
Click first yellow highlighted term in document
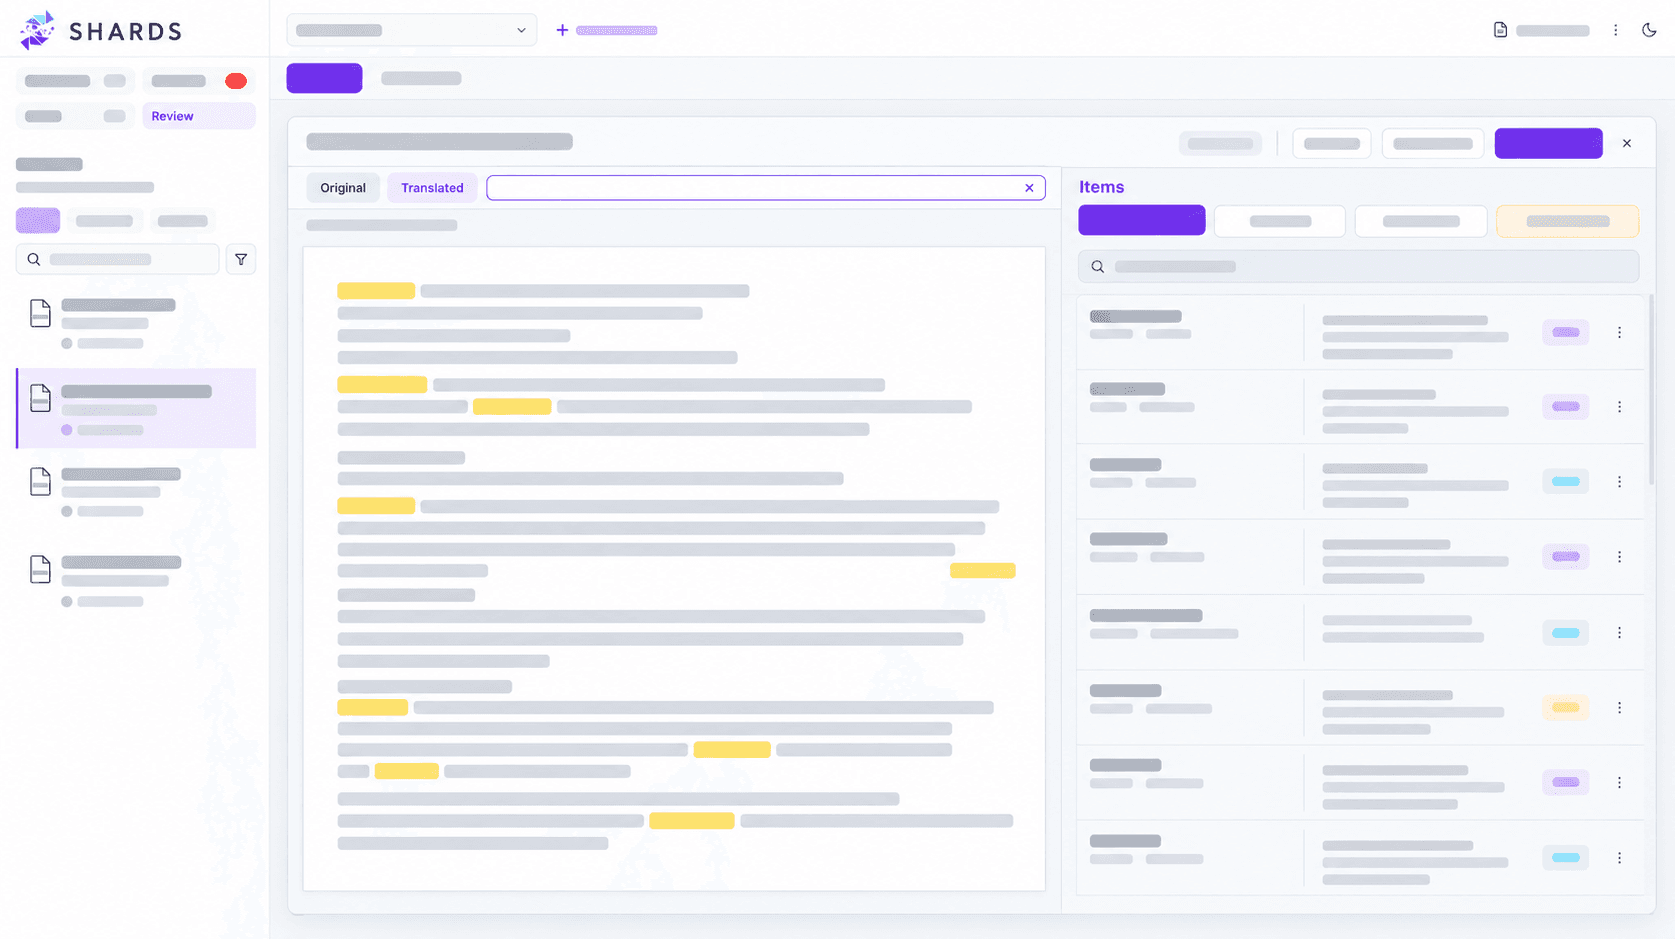[x=376, y=291]
